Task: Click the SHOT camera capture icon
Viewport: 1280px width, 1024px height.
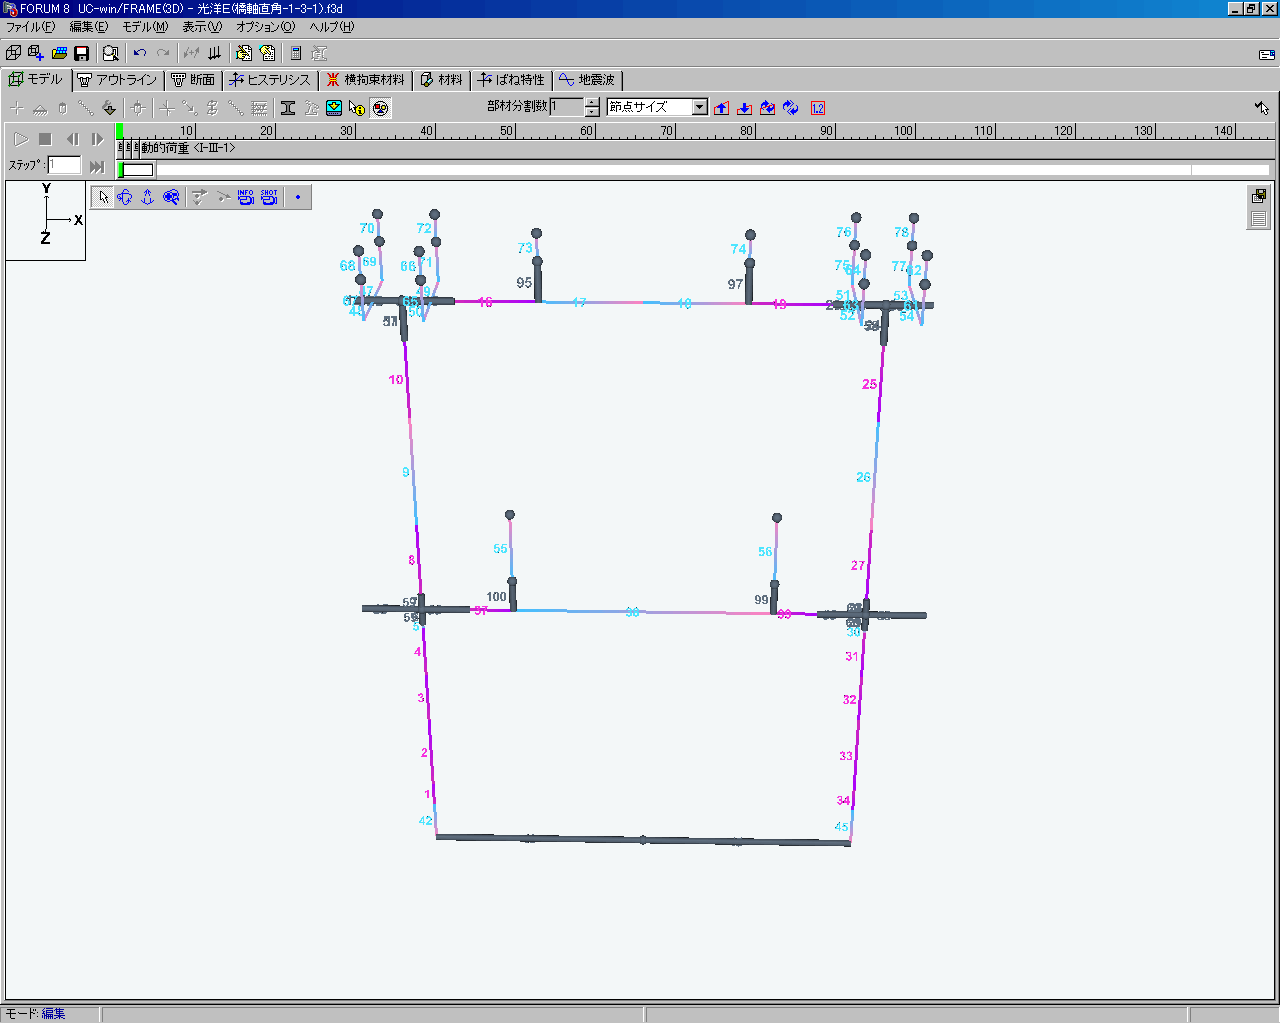Action: point(269,197)
